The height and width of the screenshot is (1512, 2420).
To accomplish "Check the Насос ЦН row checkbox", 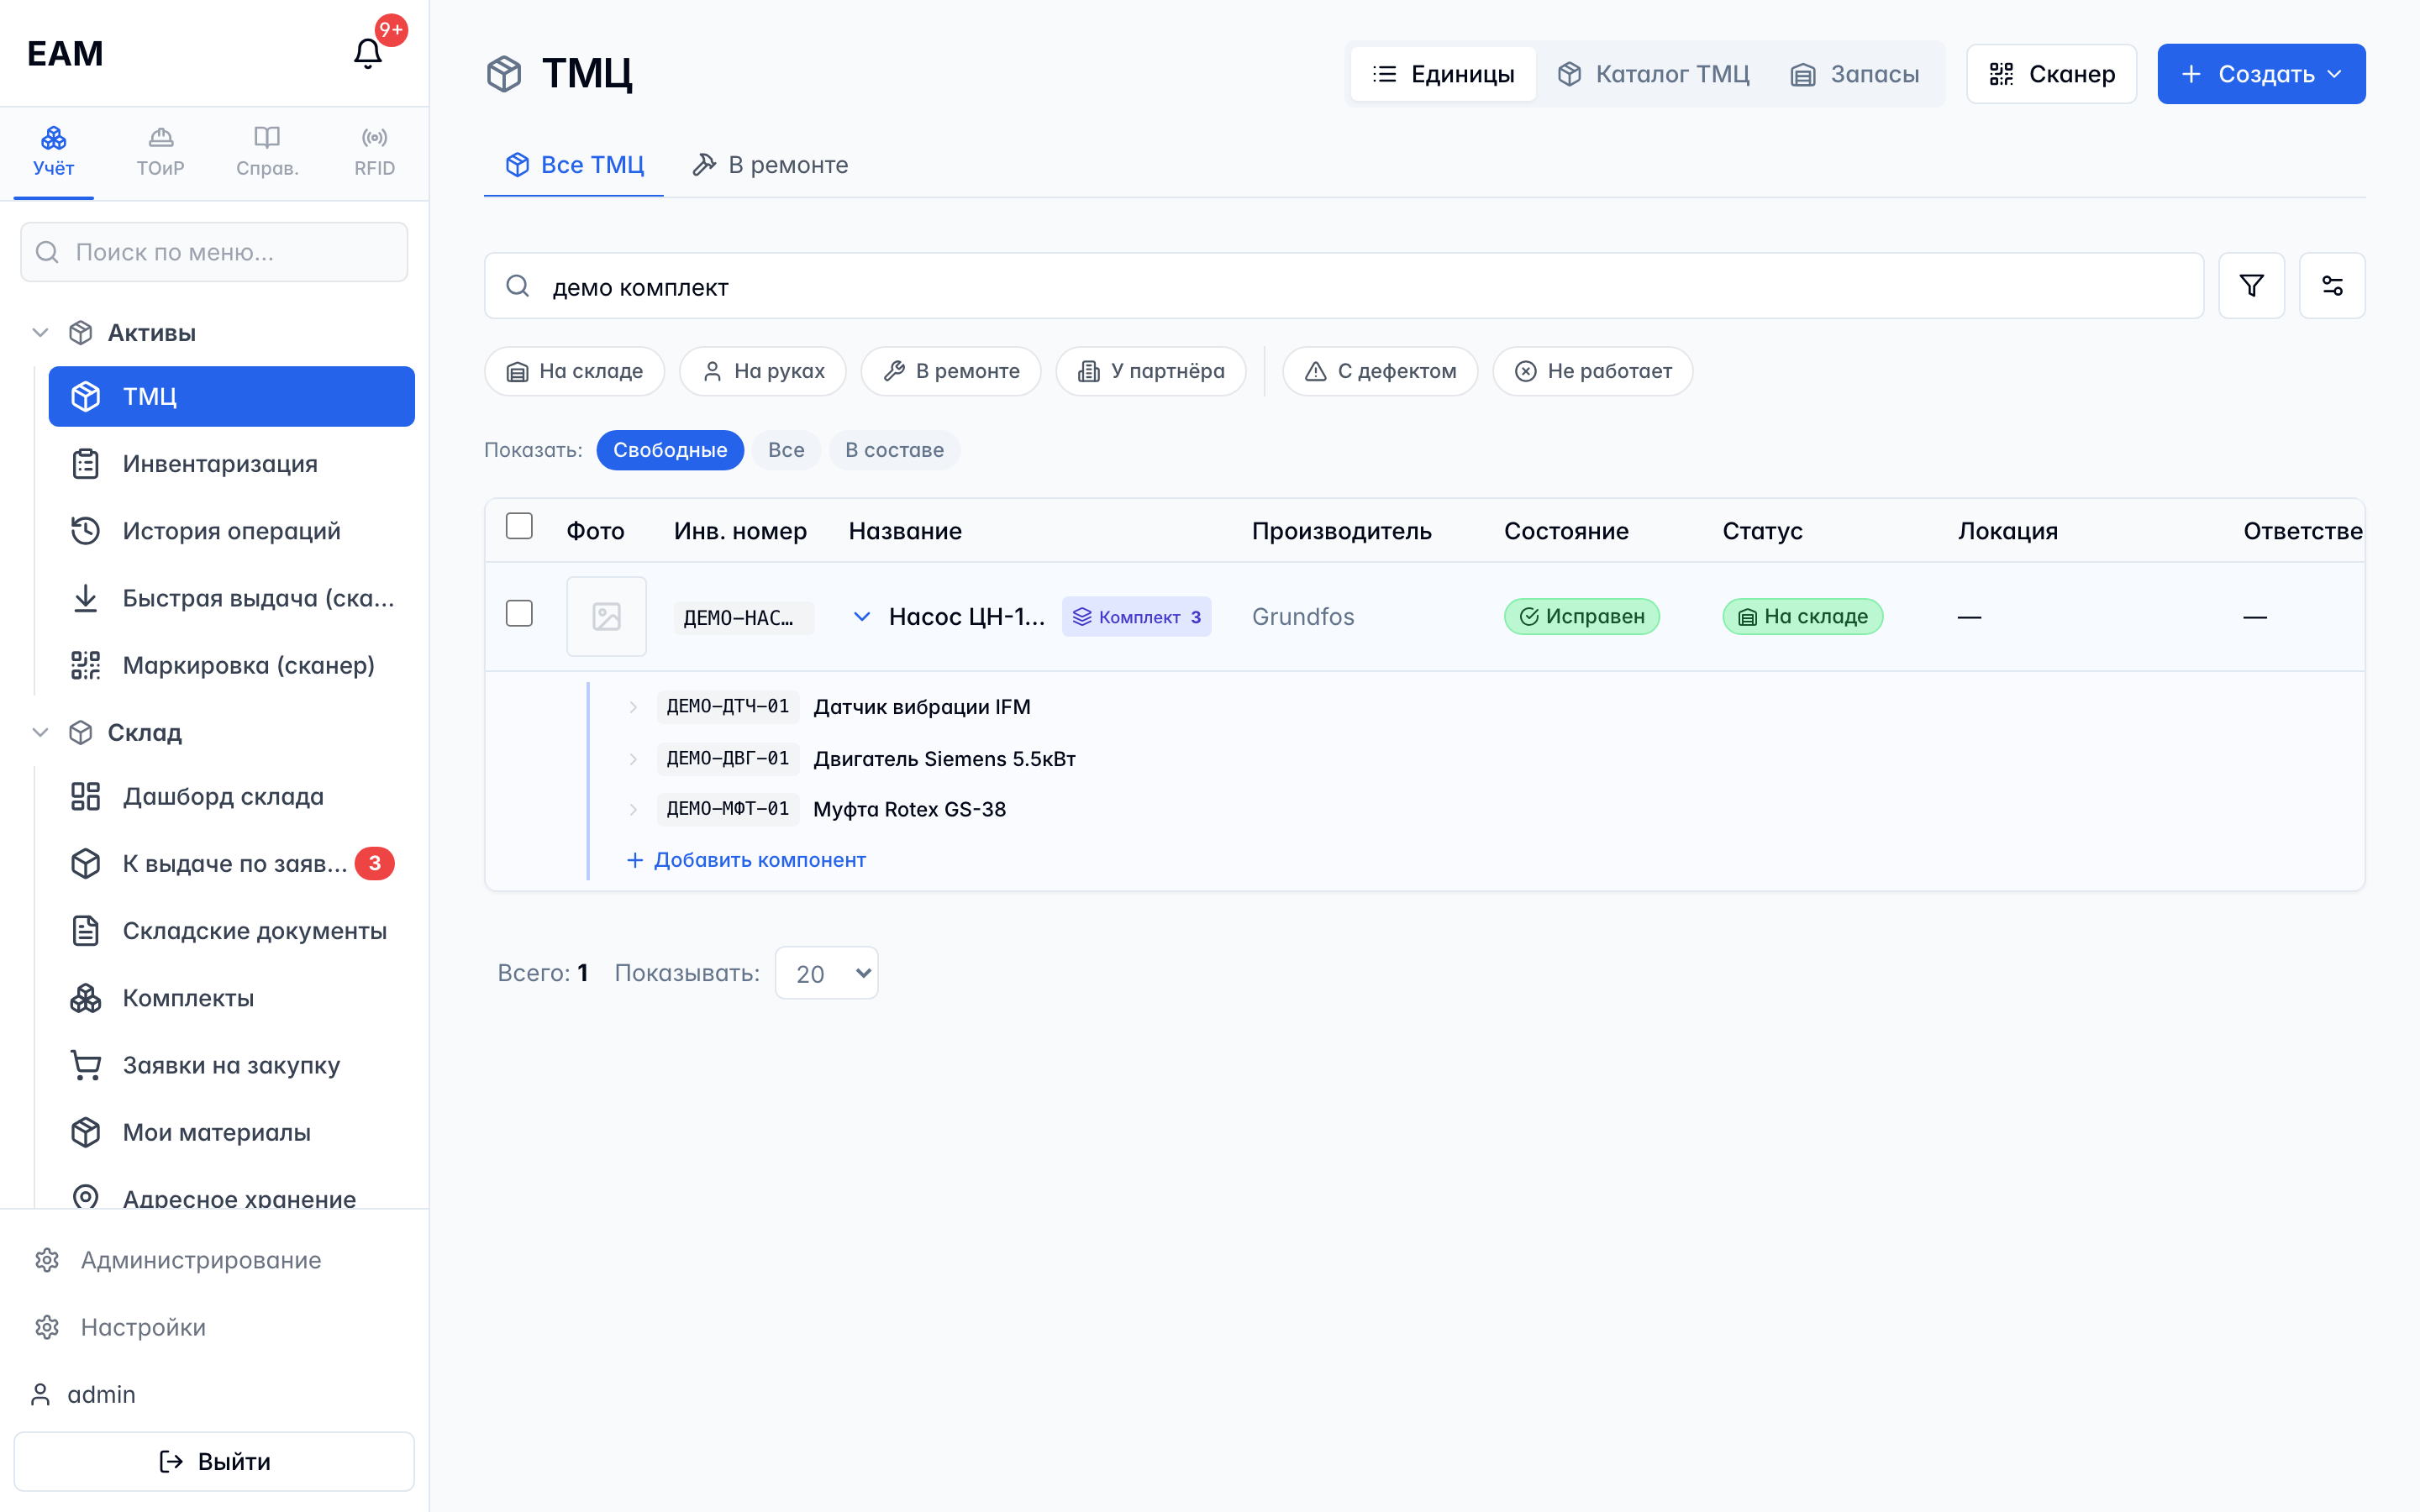I will 519,614.
